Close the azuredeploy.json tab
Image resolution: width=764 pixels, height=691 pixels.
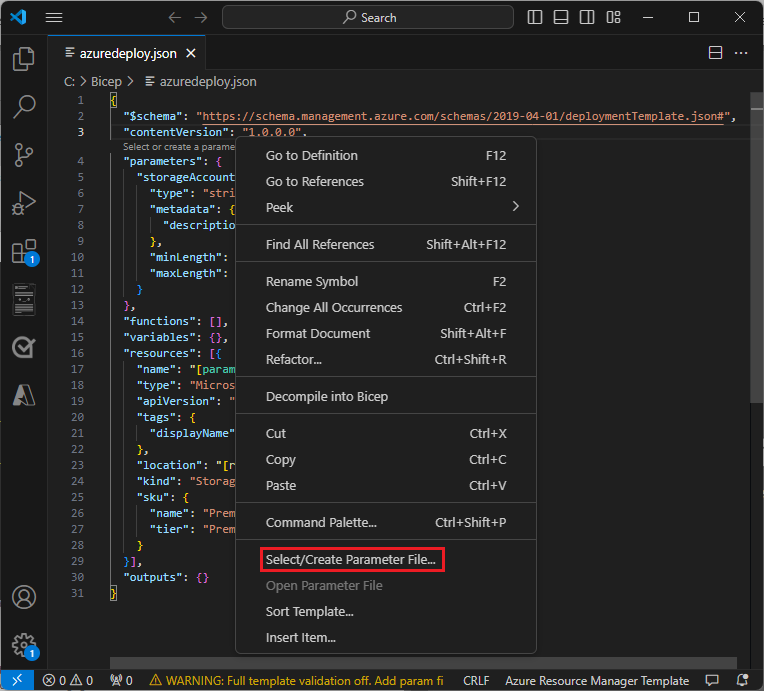pos(191,53)
